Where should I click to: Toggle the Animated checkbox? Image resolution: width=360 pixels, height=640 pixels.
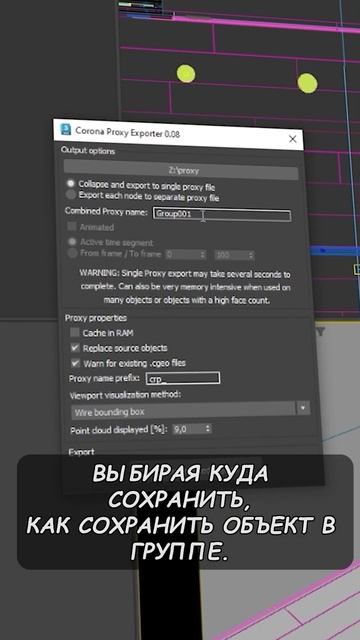coord(72,227)
